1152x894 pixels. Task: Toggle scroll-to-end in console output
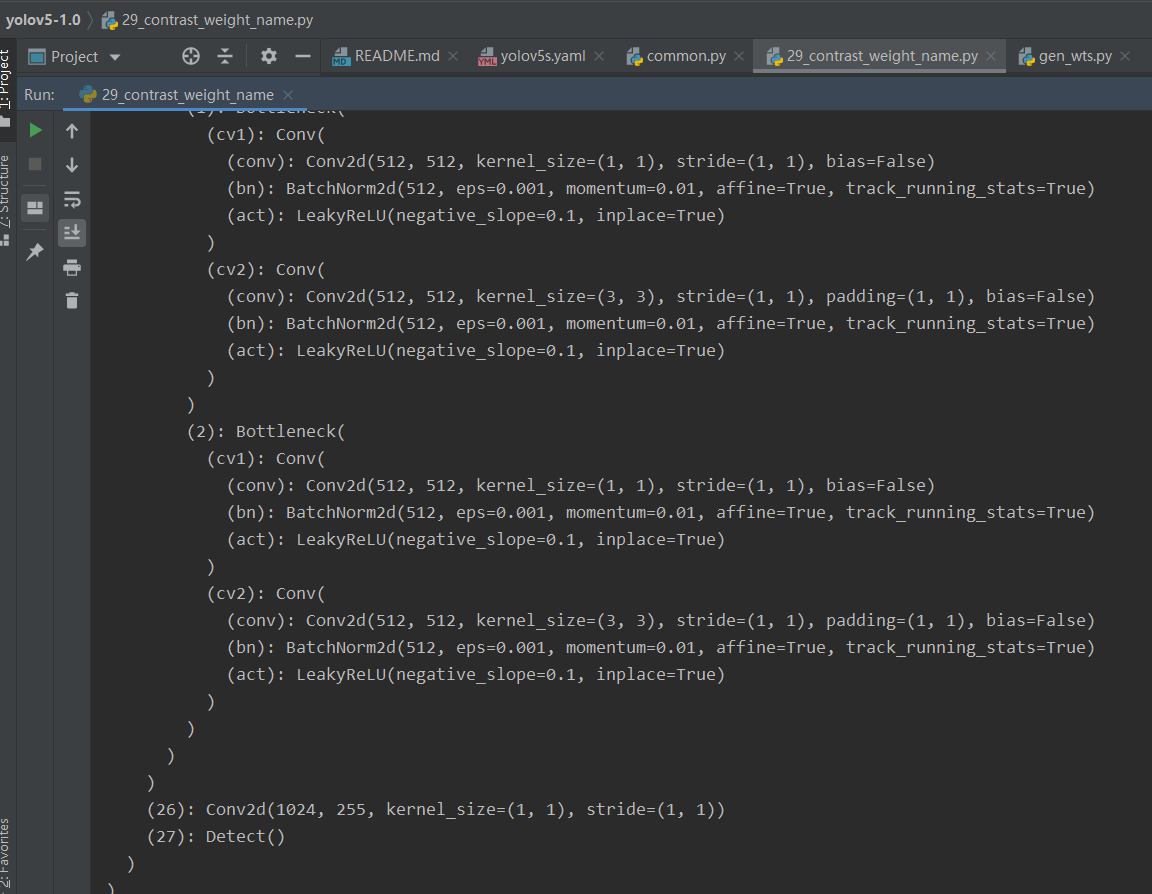click(x=71, y=233)
